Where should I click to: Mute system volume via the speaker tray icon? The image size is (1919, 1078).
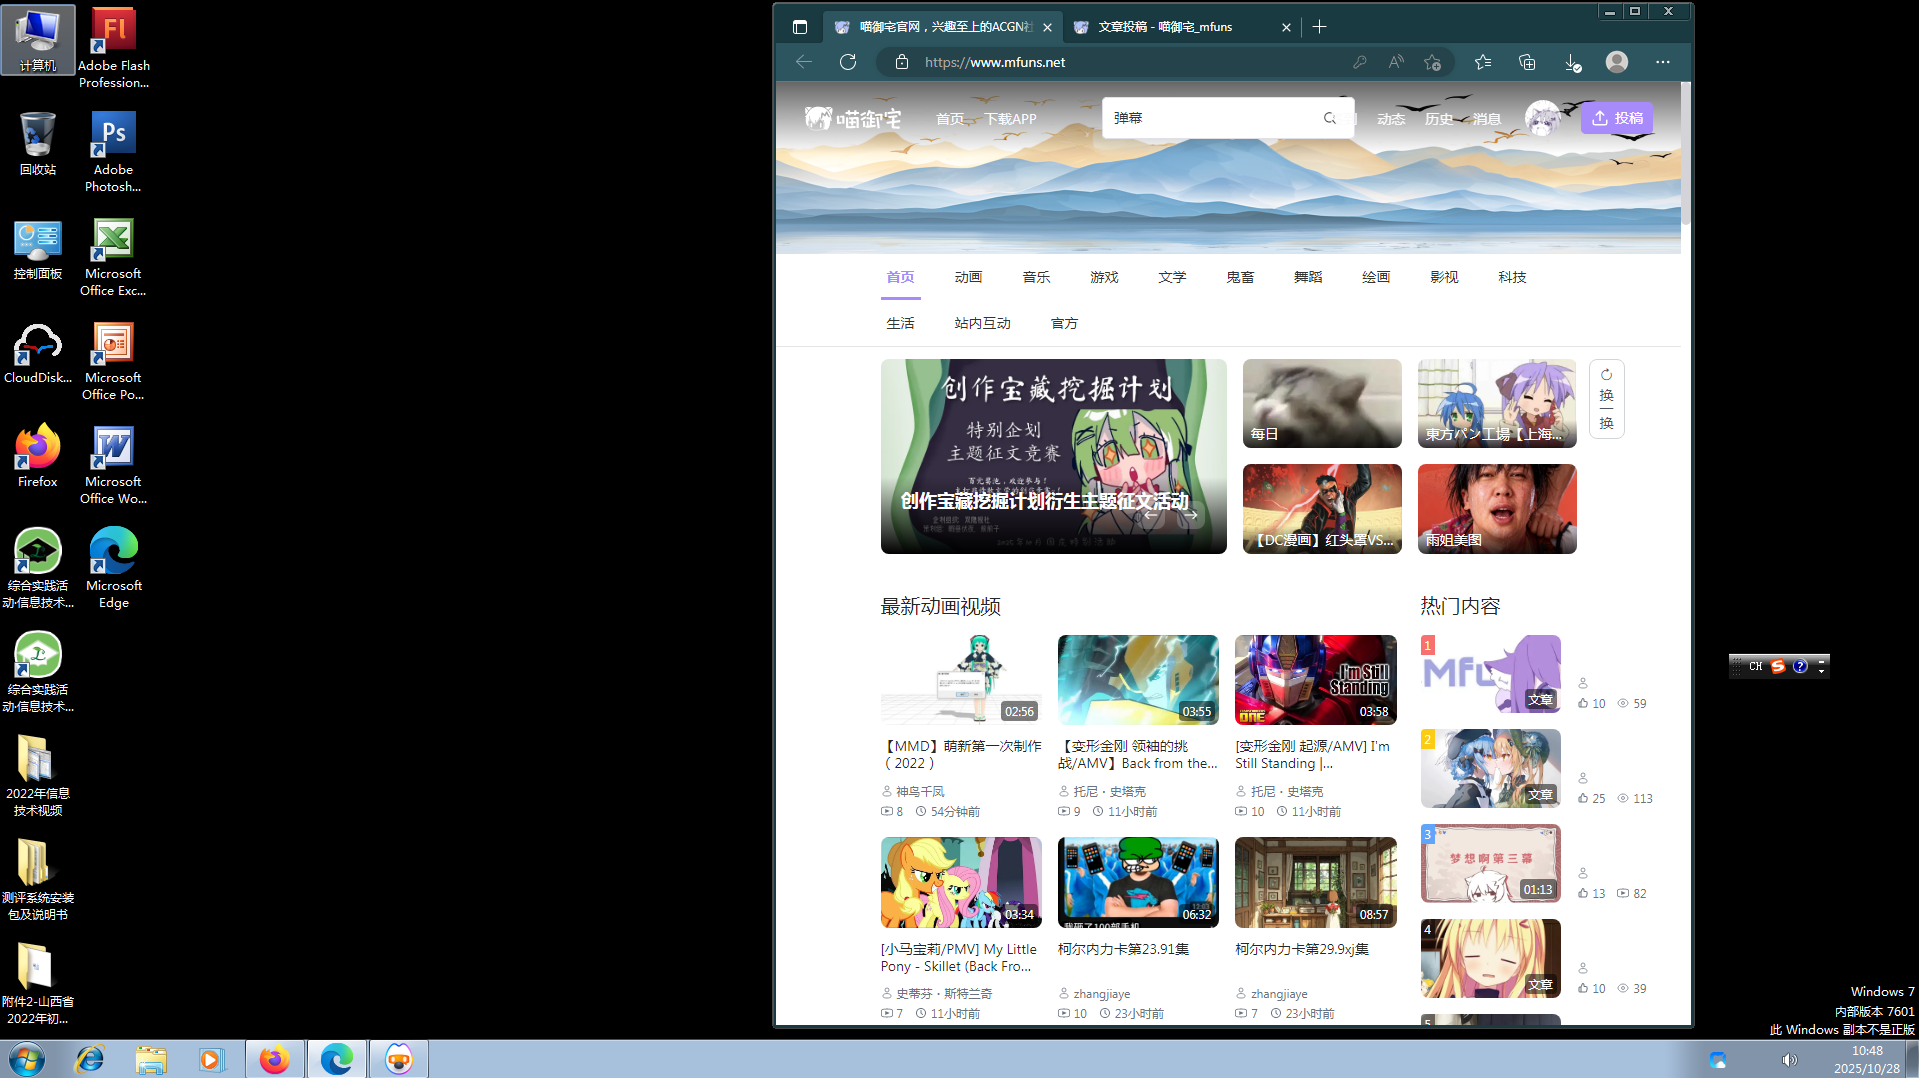[x=1789, y=1058]
